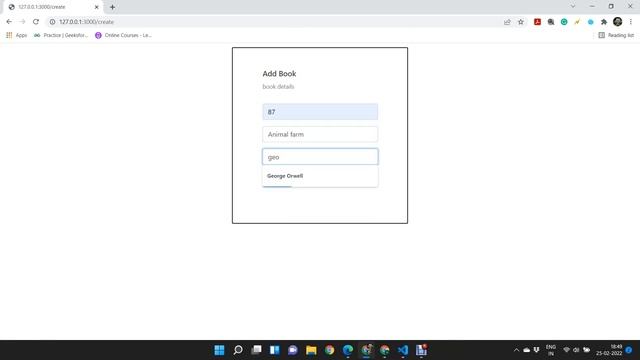
Task: Click the Add Book heading
Action: coord(279,74)
